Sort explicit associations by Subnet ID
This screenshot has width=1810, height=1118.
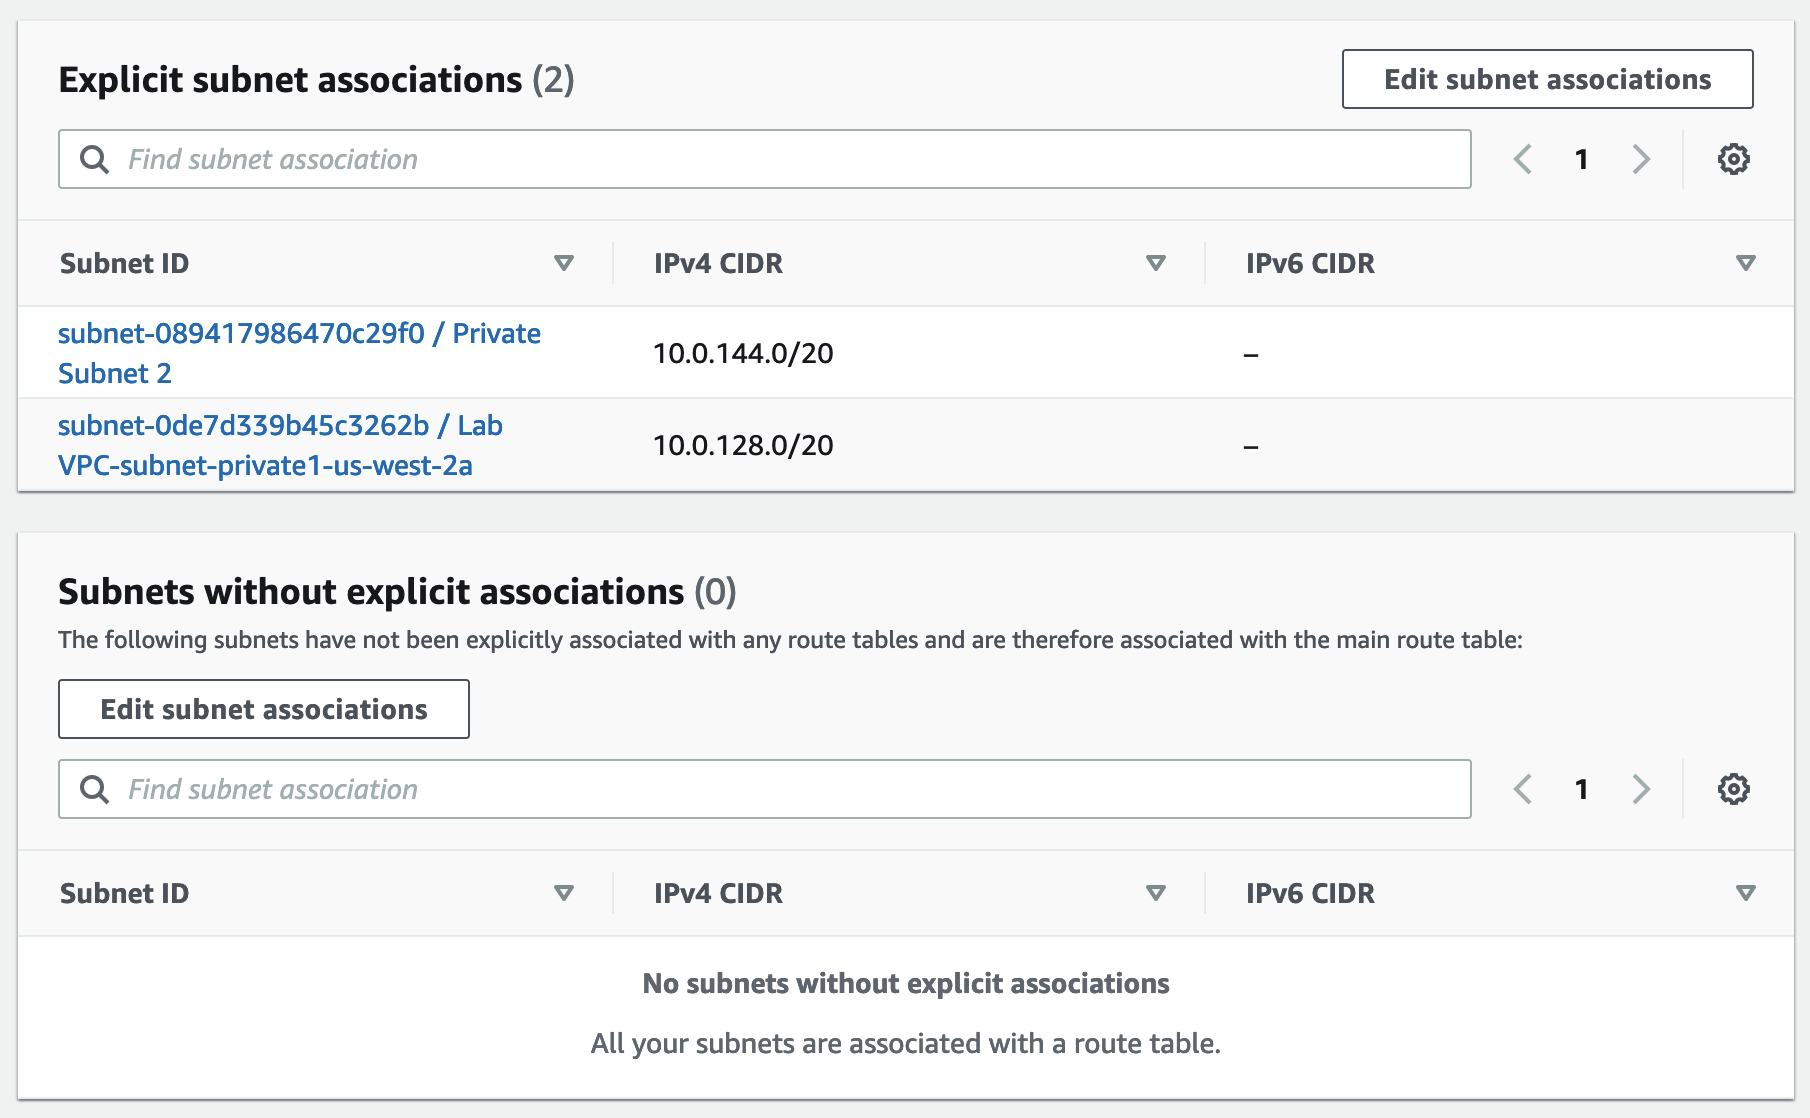[564, 263]
